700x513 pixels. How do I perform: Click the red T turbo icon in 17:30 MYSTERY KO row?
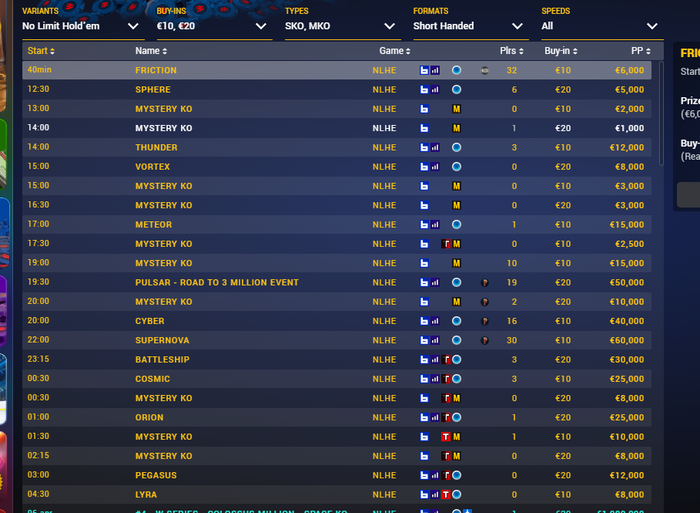click(x=446, y=244)
